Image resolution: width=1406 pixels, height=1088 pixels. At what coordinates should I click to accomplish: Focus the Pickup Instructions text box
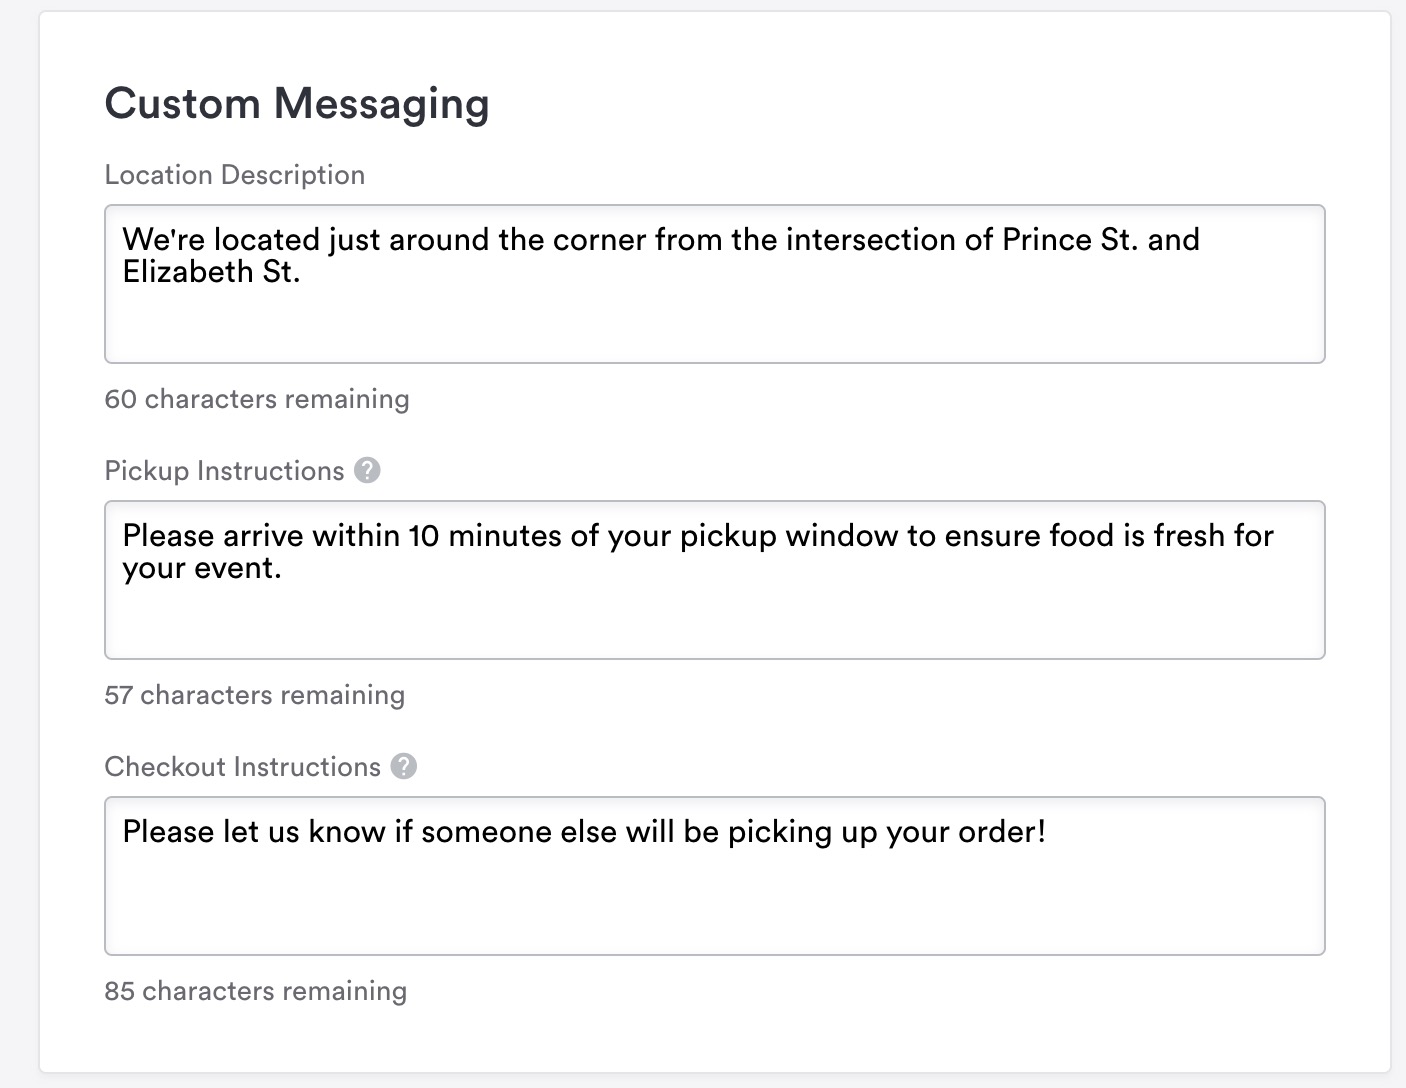715,580
